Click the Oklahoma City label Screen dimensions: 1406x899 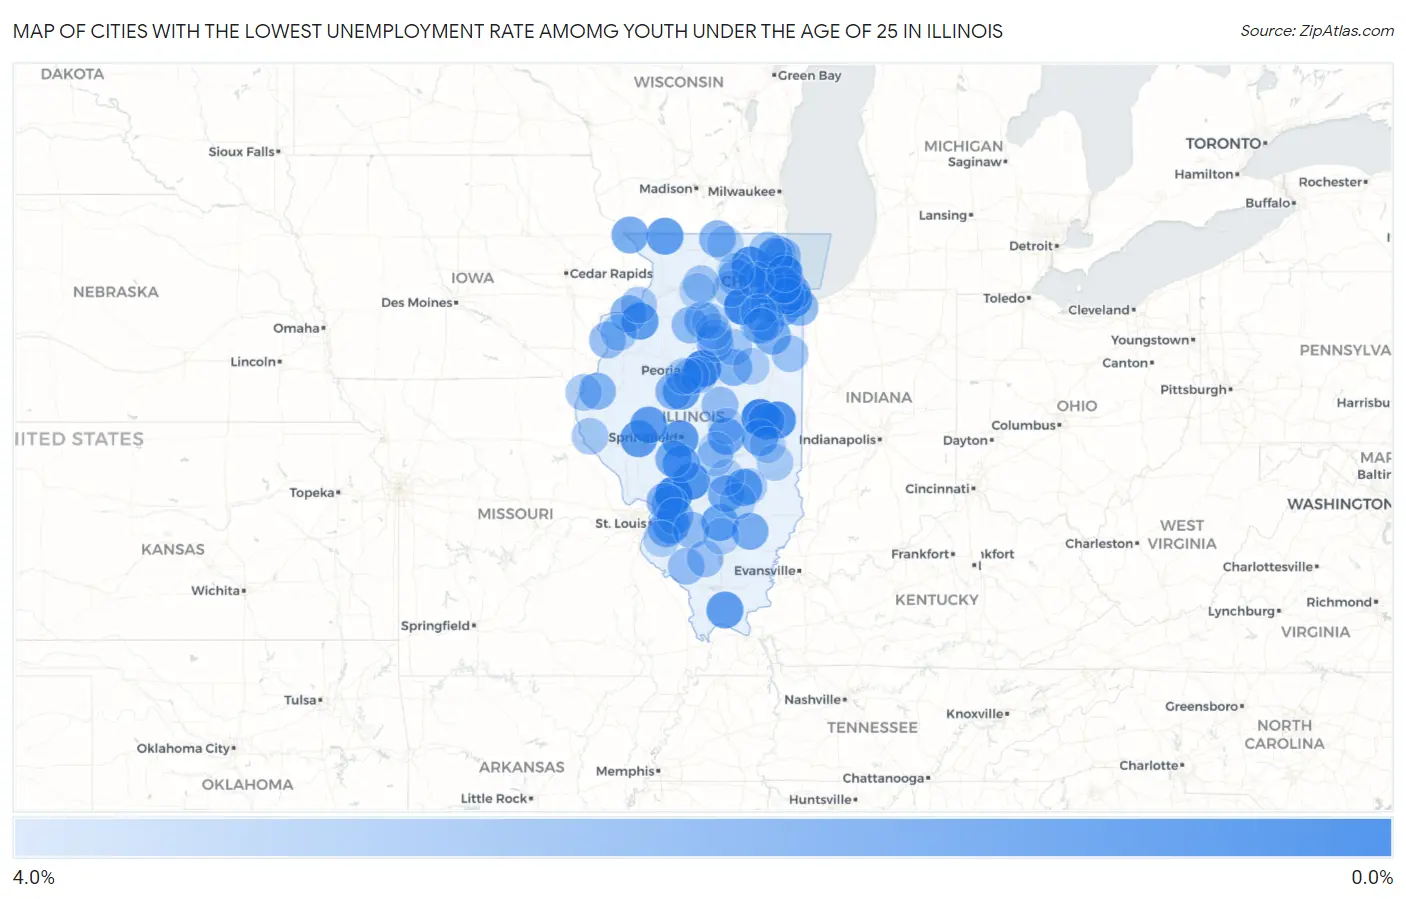[186, 748]
